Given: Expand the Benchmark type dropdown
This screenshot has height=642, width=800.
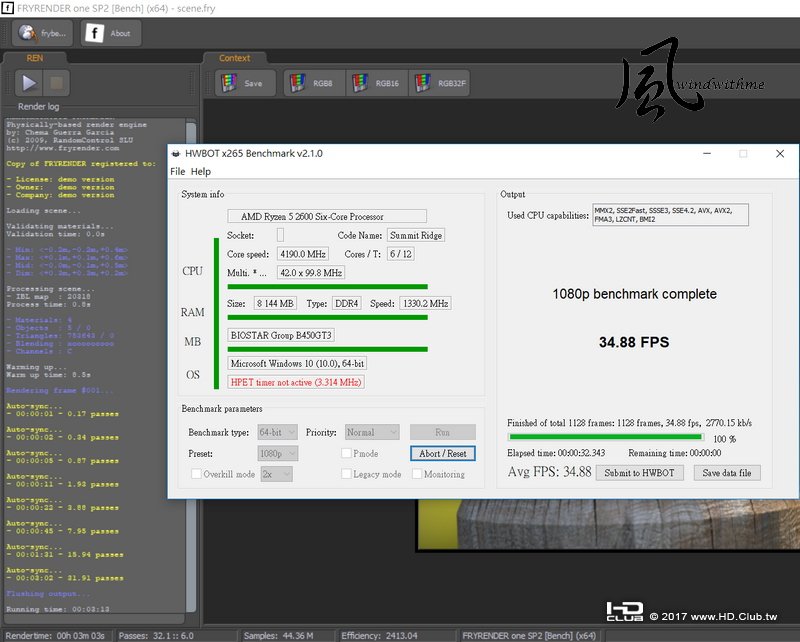Looking at the screenshot, I should [278, 432].
